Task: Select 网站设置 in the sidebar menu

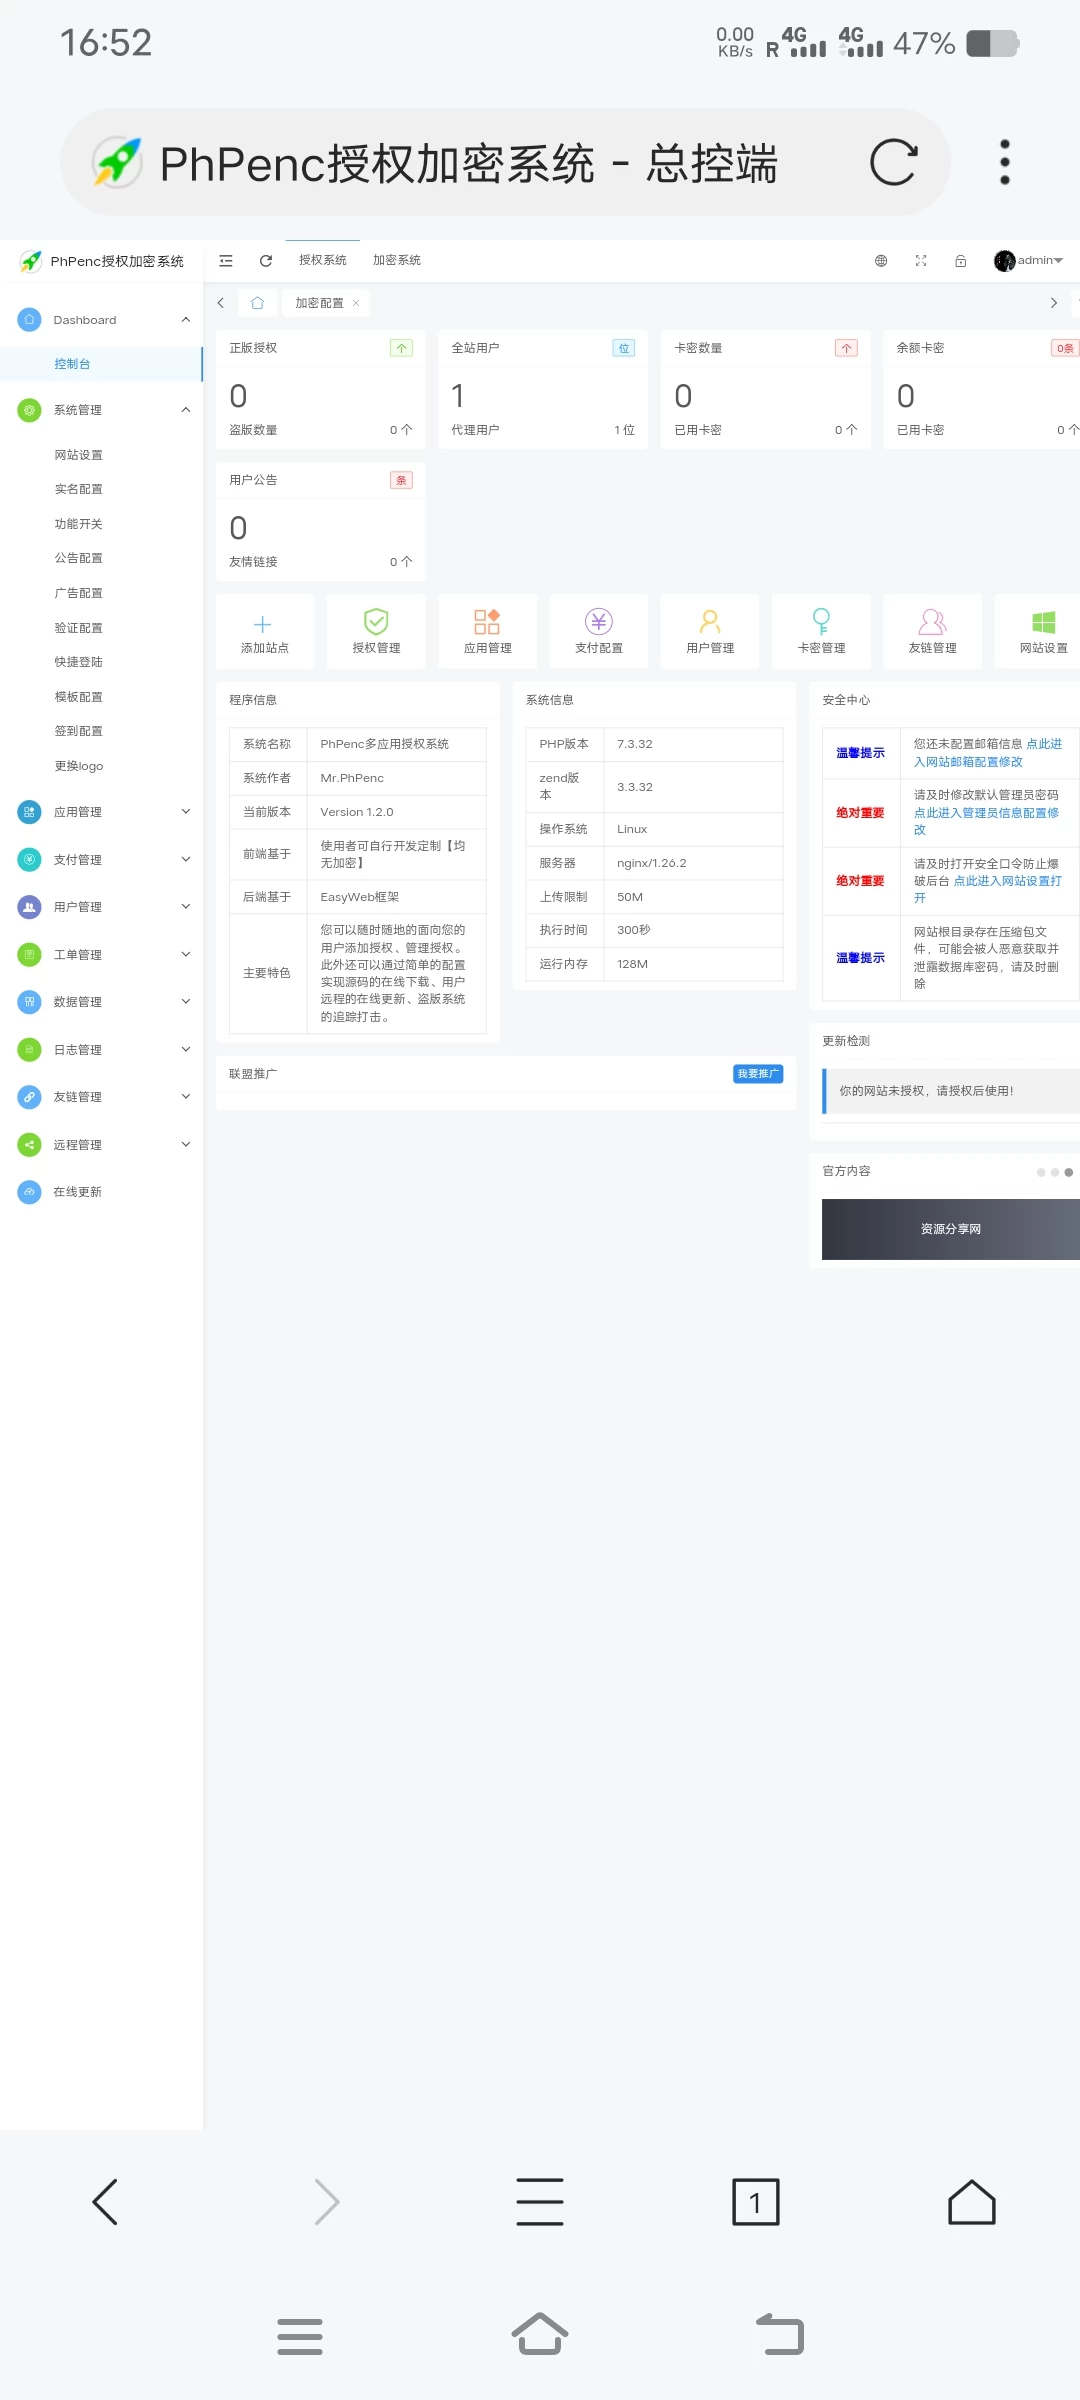Action: coord(79,455)
